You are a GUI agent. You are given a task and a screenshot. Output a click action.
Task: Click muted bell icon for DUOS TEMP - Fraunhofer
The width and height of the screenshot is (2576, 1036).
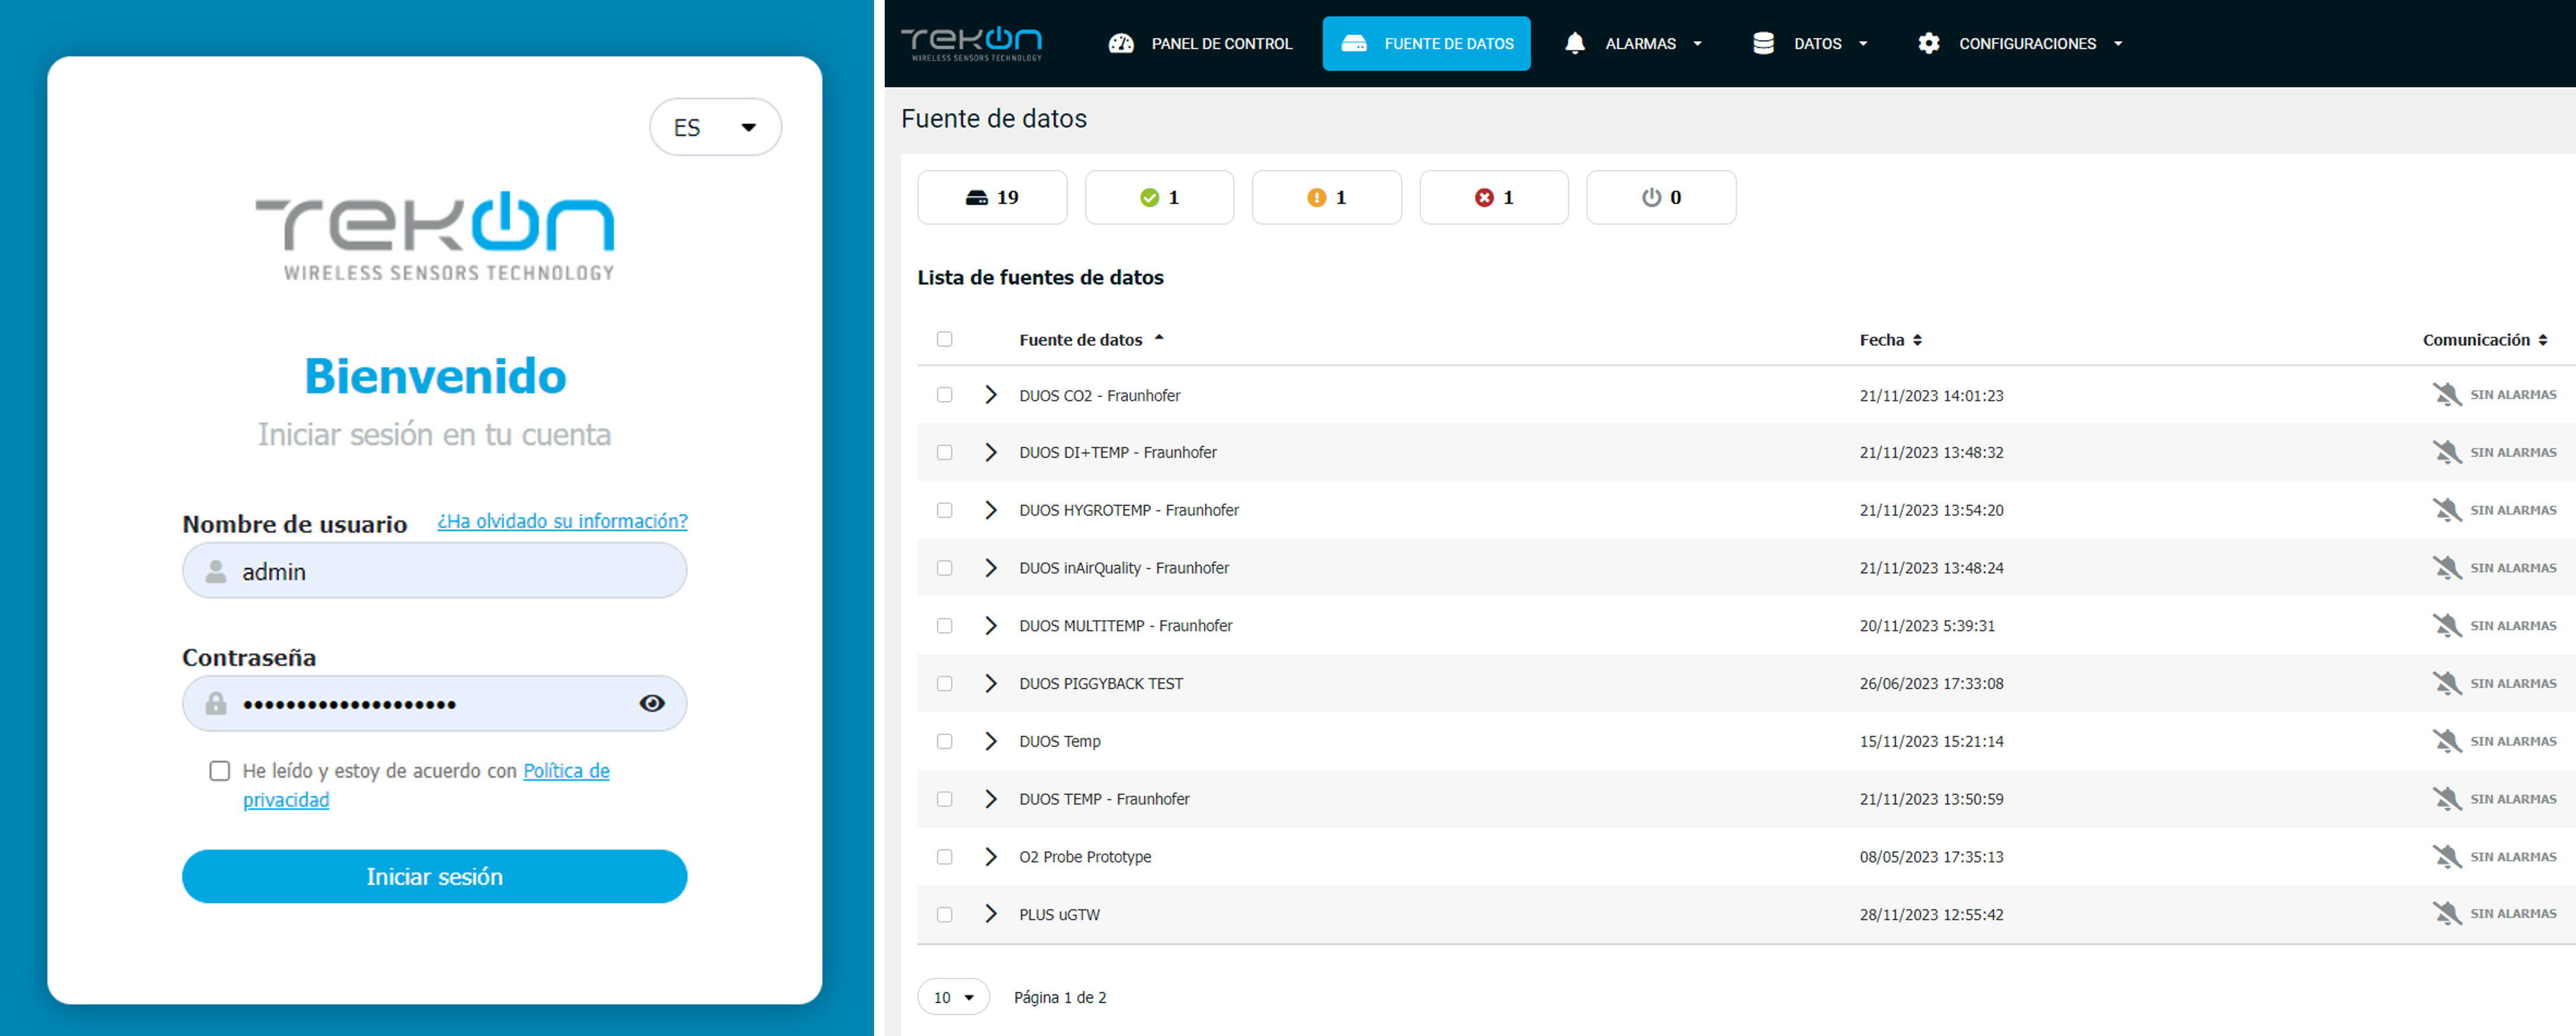coord(2446,799)
